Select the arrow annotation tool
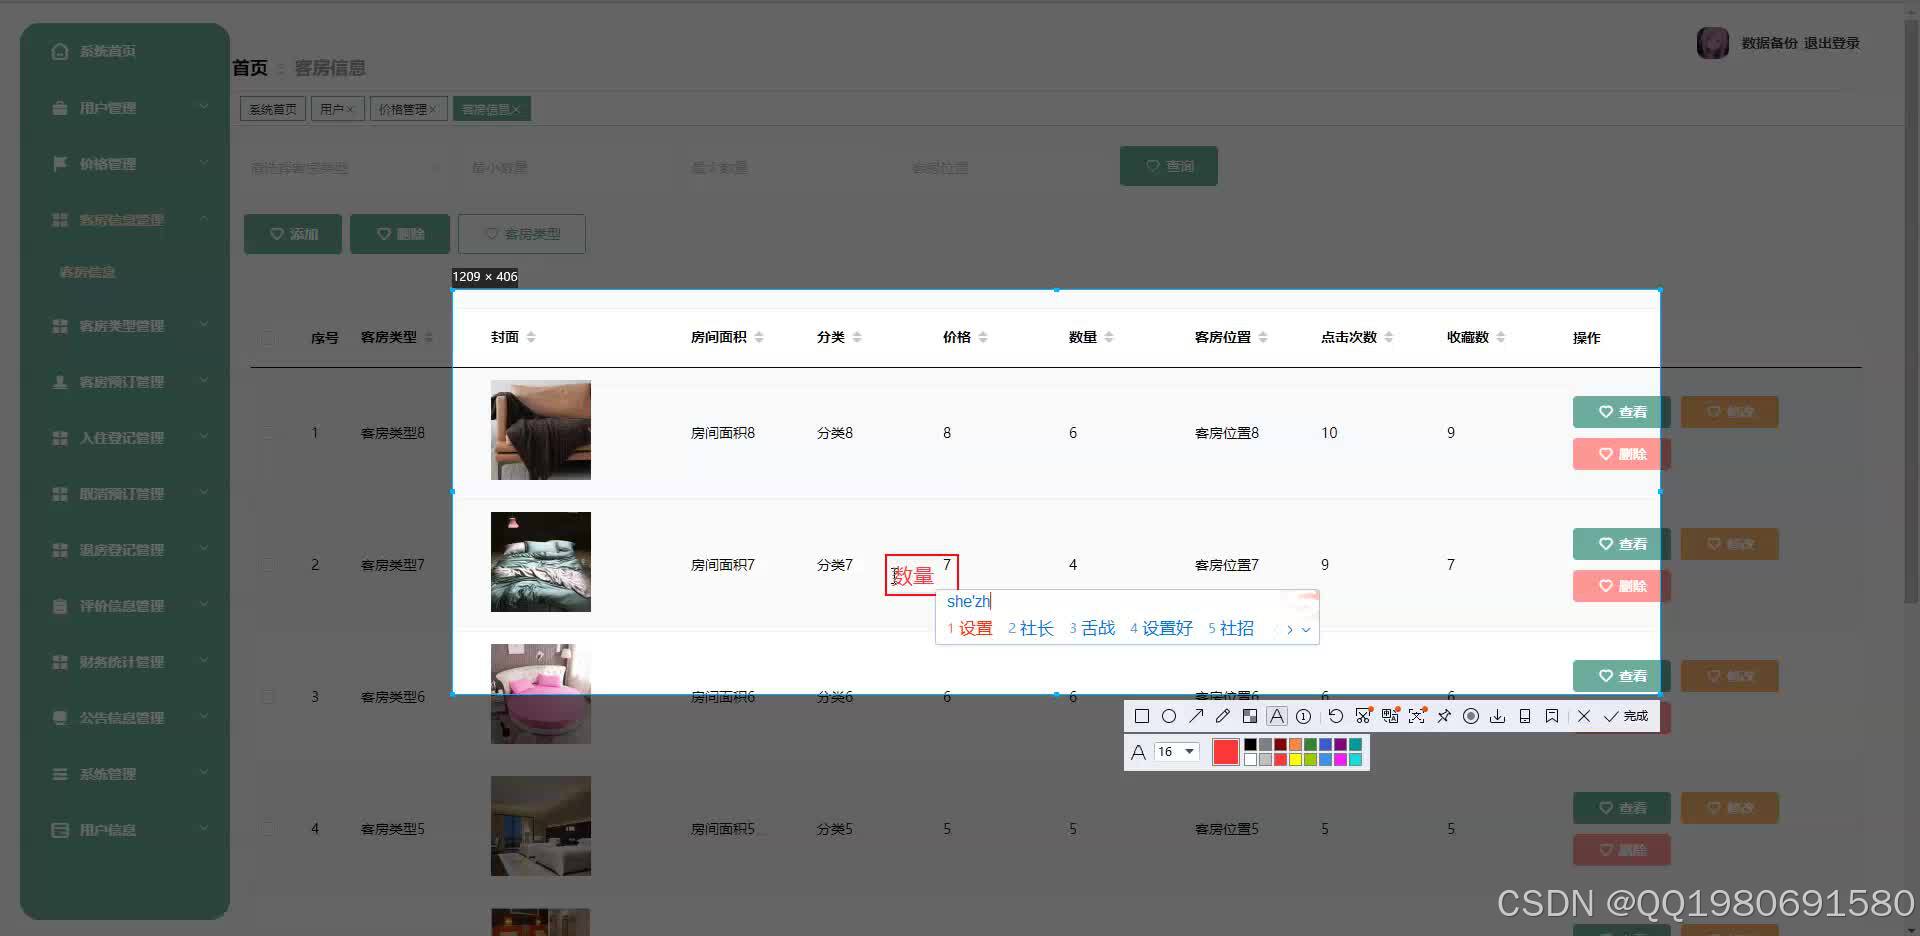The image size is (1920, 936). click(1196, 716)
